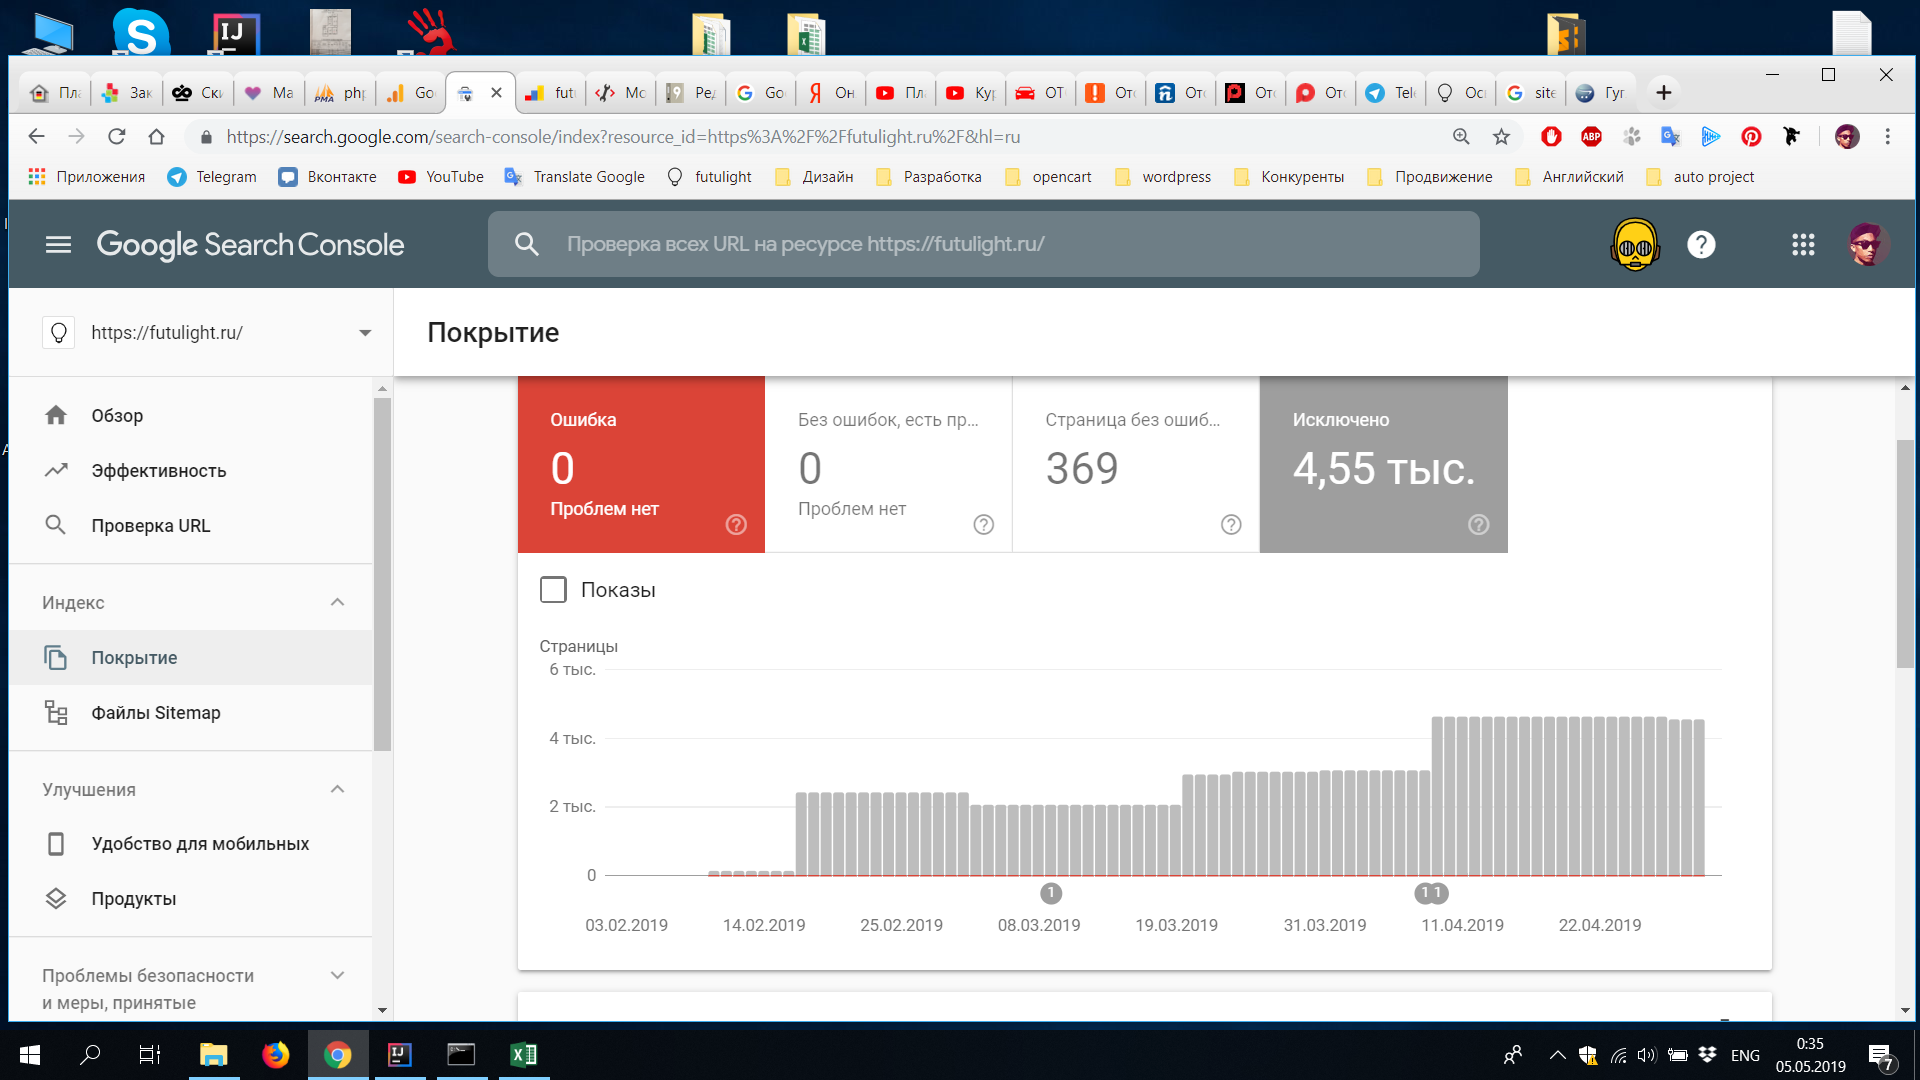Viewport: 1920px width, 1080px height.
Task: Open the YouTube bookmark
Action: click(441, 177)
